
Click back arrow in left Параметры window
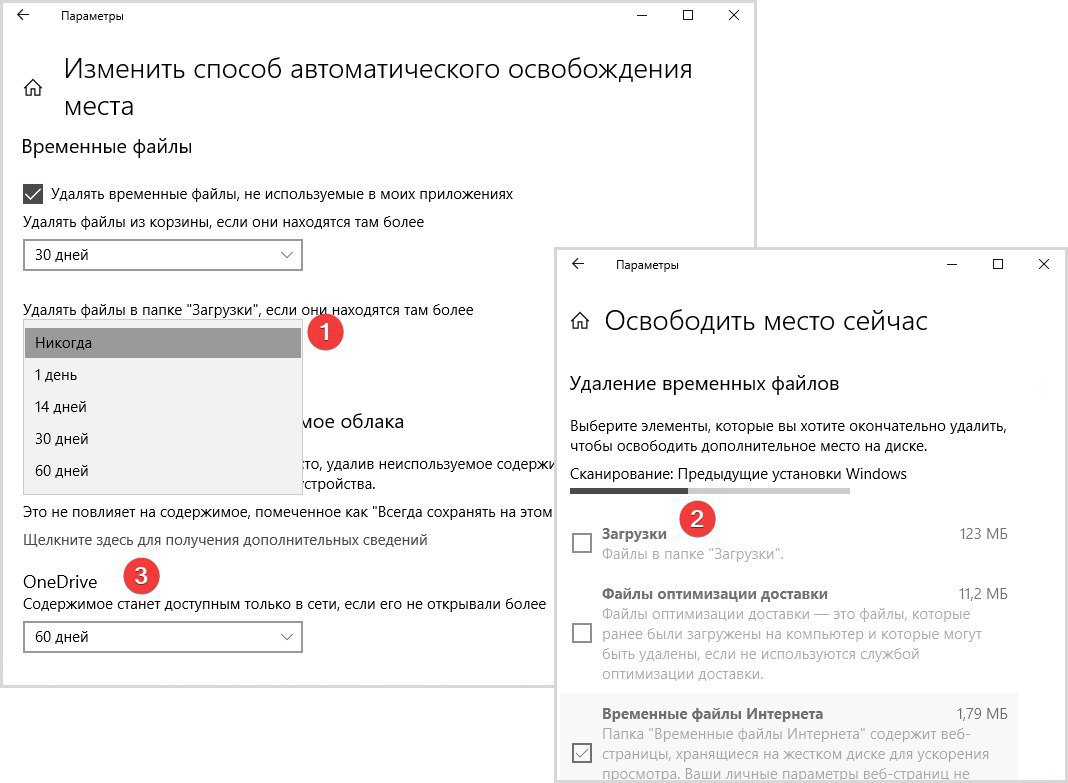[x=23, y=15]
